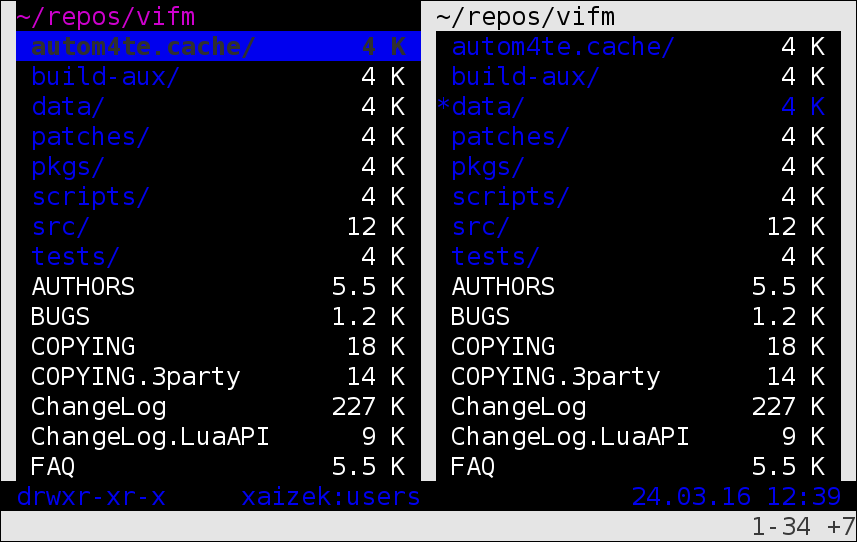Select COPYING.3party in the right pane
Image resolution: width=857 pixels, height=542 pixels.
(638, 377)
